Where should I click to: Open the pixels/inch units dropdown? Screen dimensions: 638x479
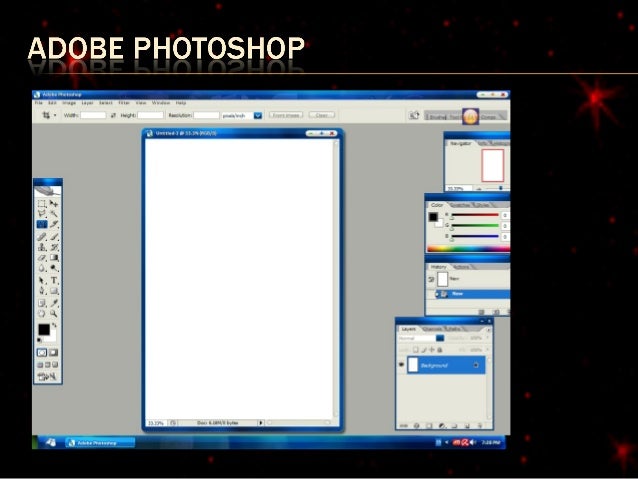tap(258, 116)
